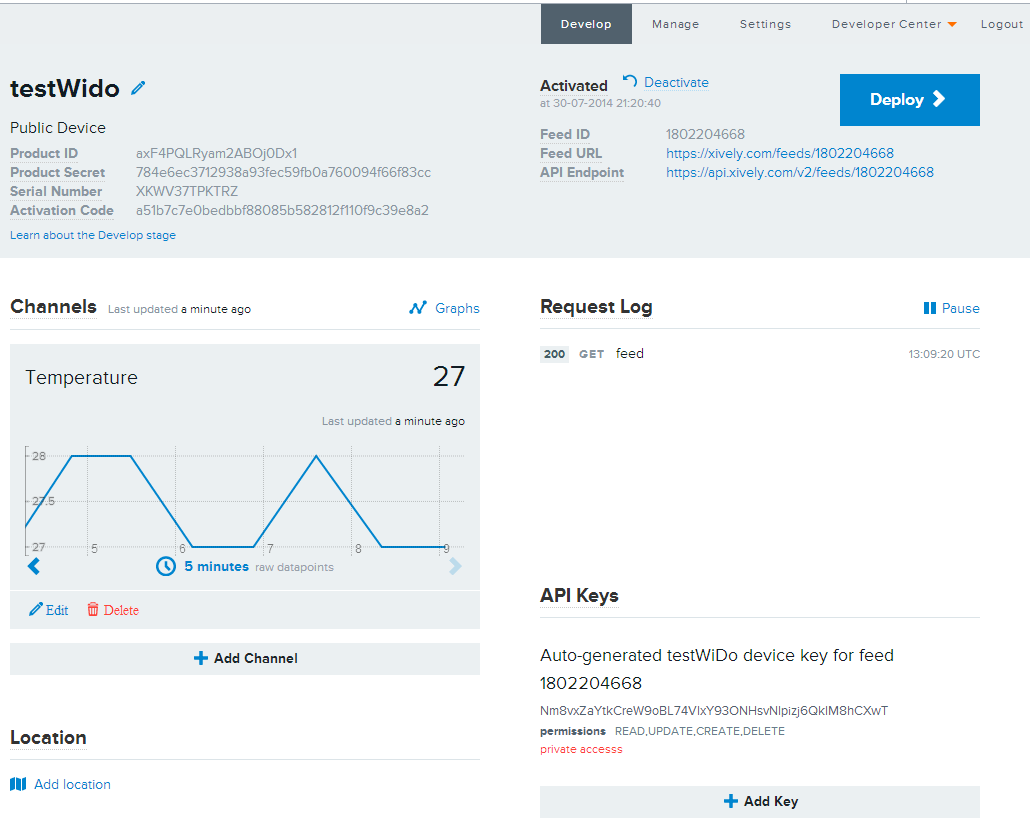1030x827 pixels.
Task: Open the xively.com feed URL link
Action: tap(780, 153)
